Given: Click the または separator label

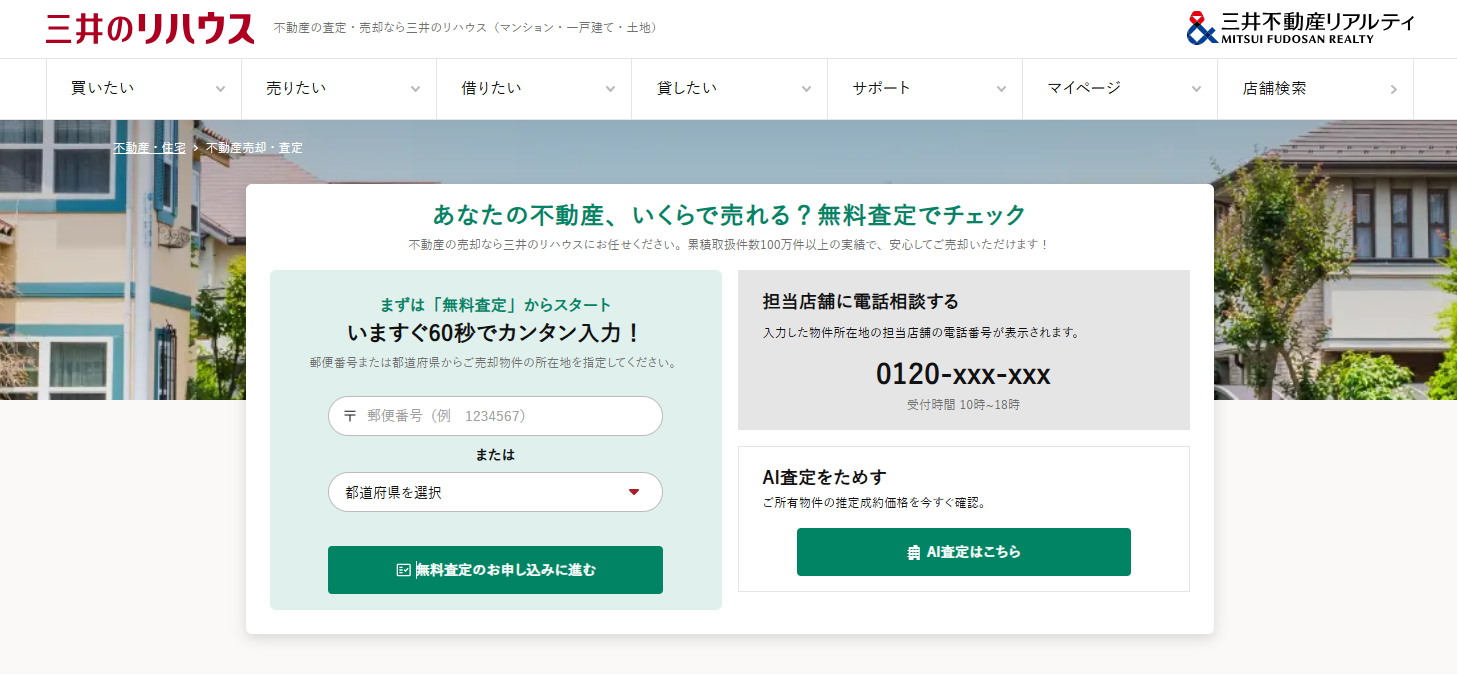Looking at the screenshot, I should click(x=495, y=454).
